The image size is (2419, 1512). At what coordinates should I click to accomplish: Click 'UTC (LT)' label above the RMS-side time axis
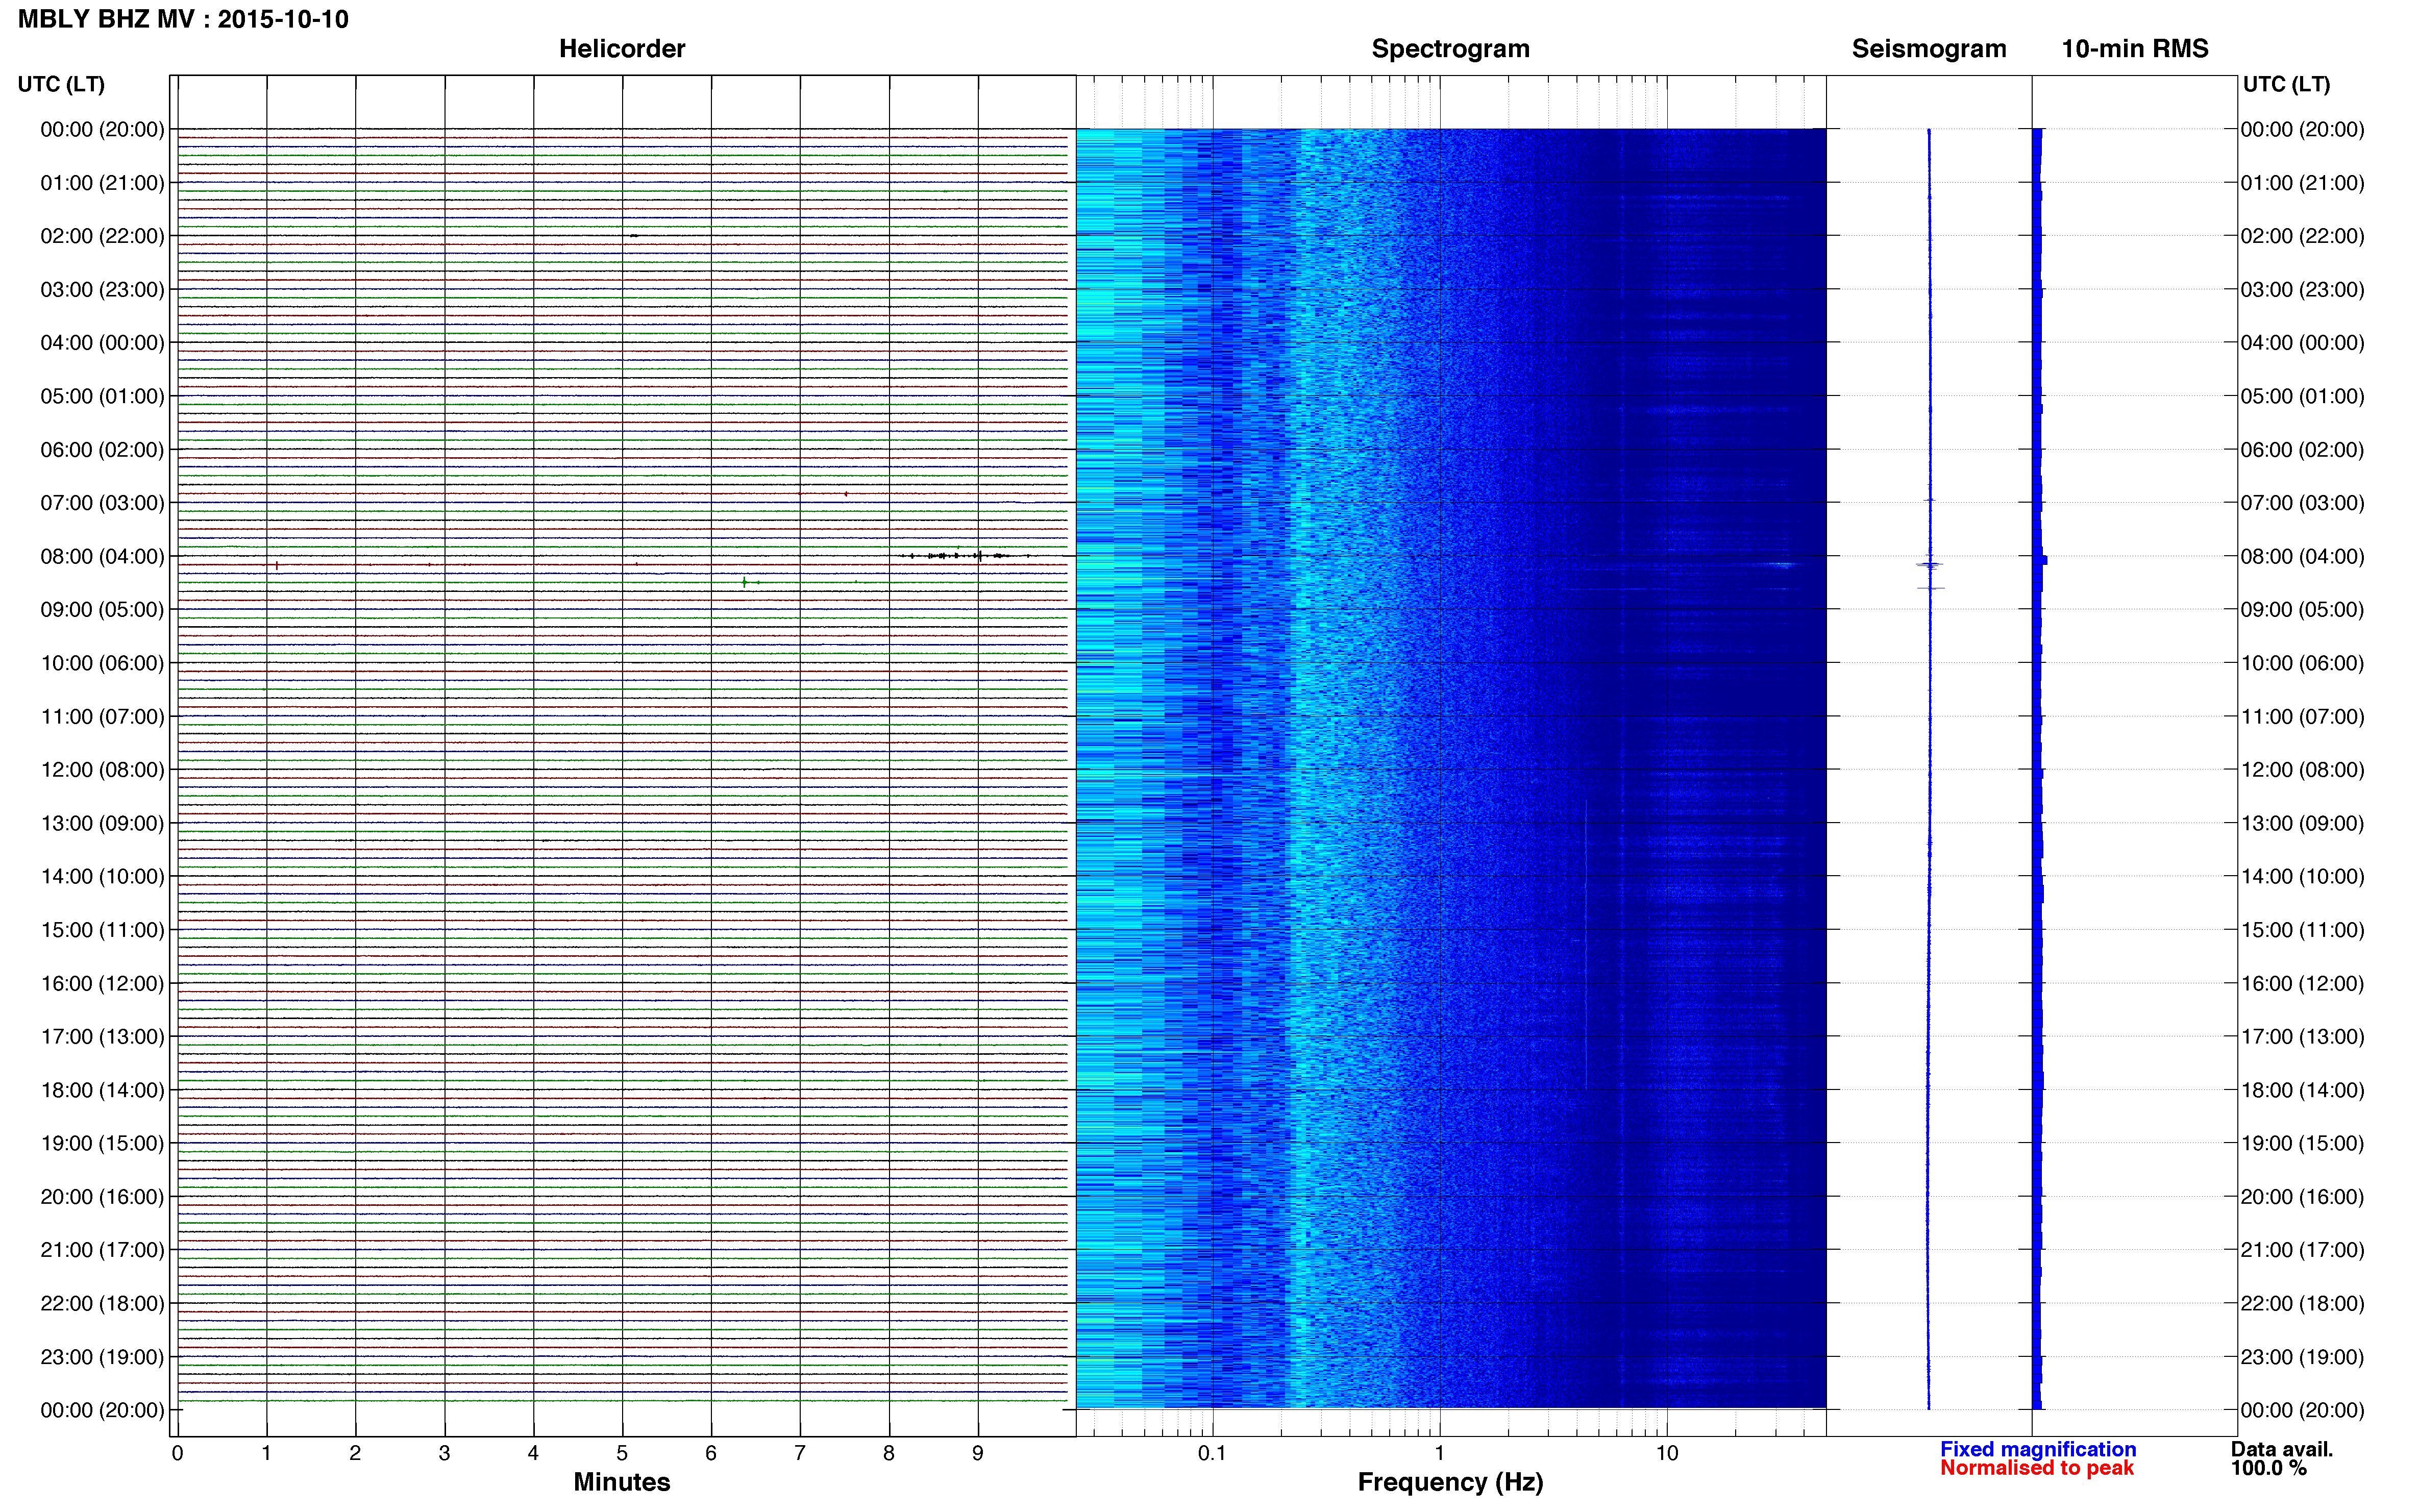[2286, 84]
